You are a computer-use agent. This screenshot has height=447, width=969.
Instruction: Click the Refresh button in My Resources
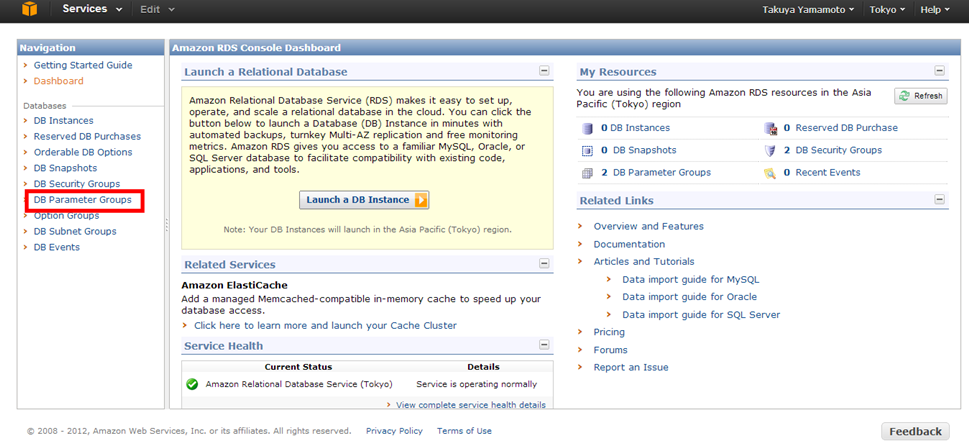click(921, 96)
